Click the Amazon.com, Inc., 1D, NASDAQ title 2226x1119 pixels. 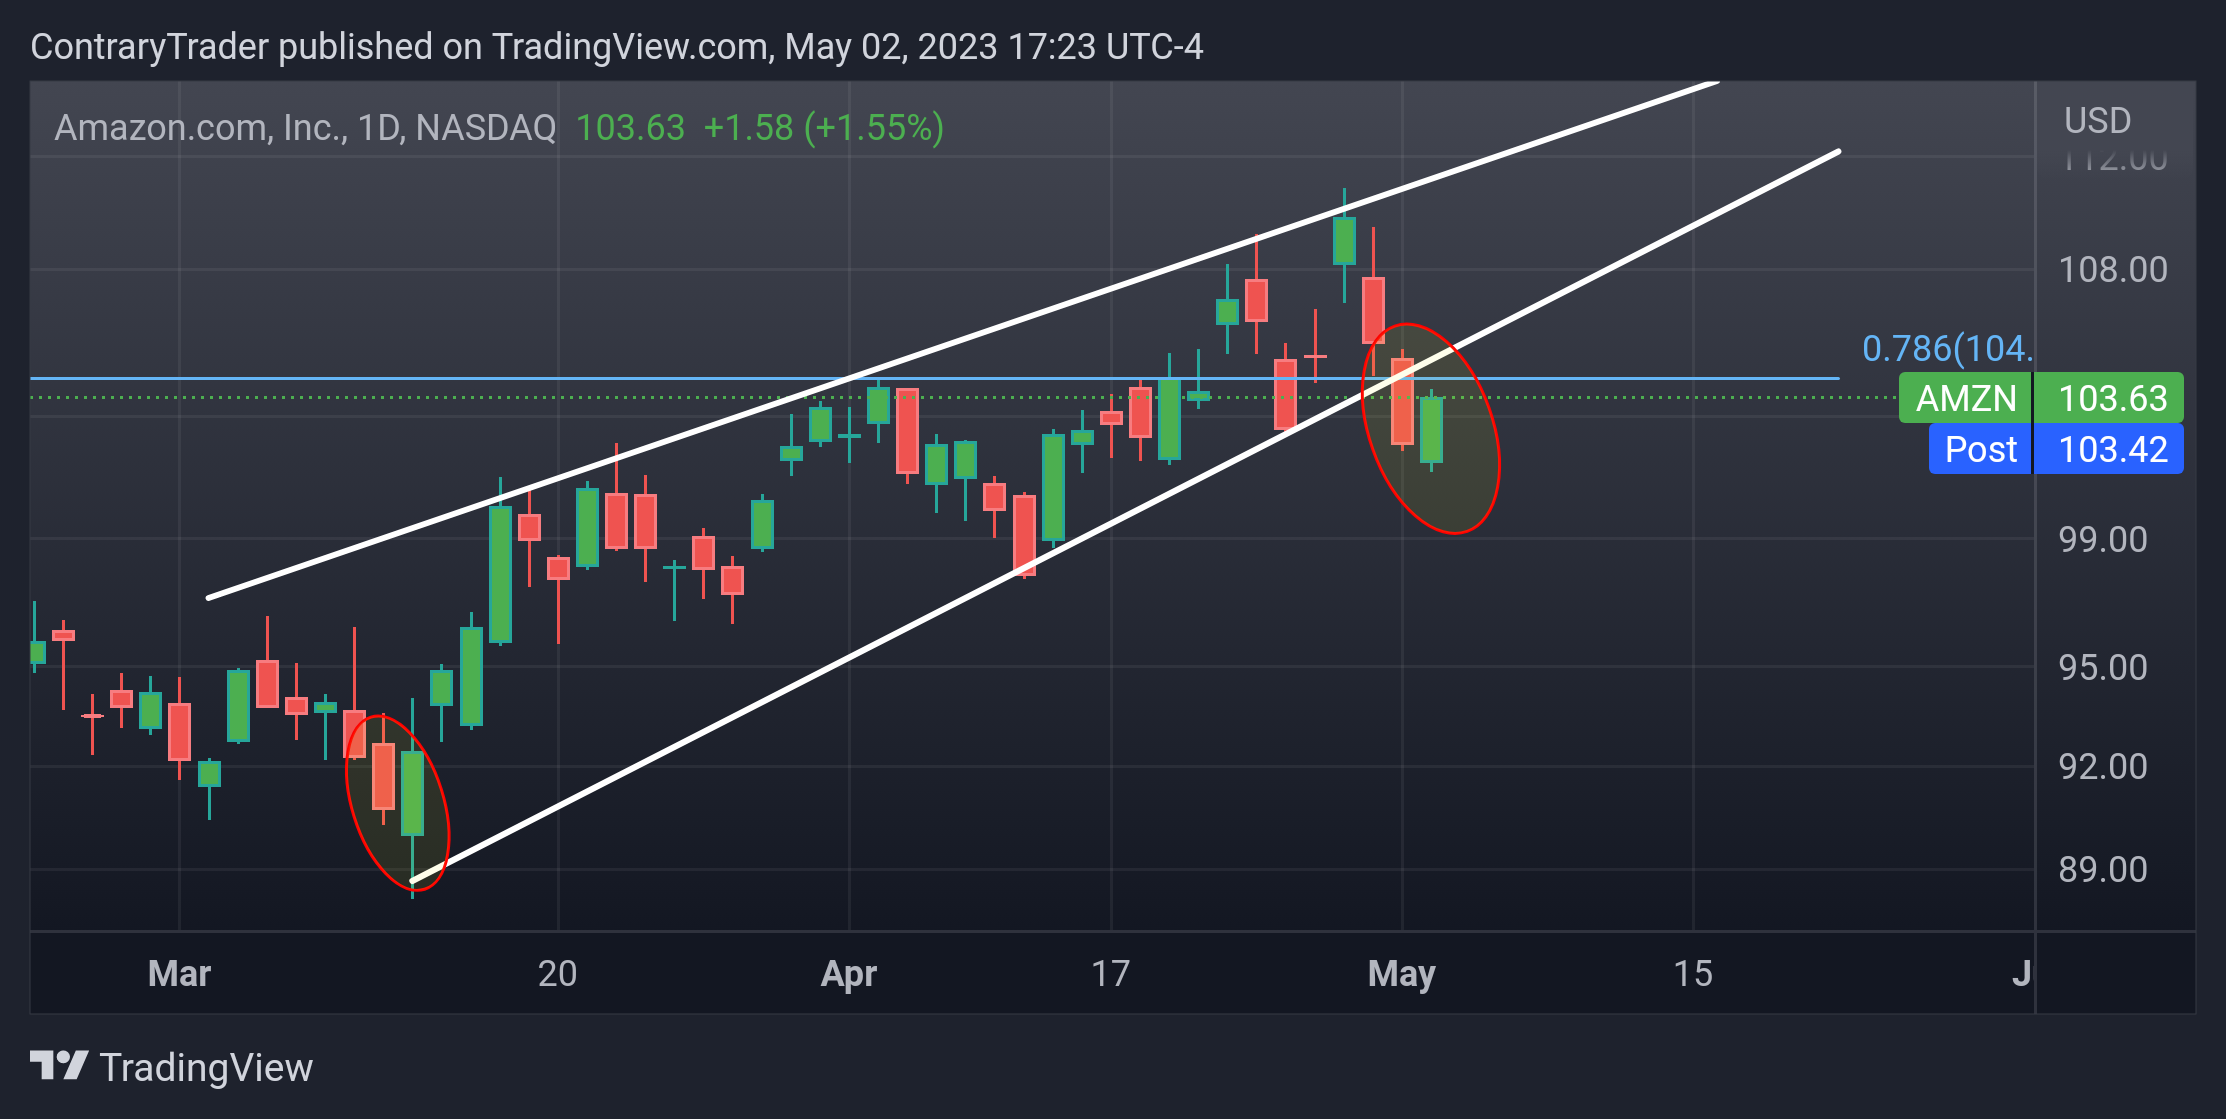click(x=305, y=127)
